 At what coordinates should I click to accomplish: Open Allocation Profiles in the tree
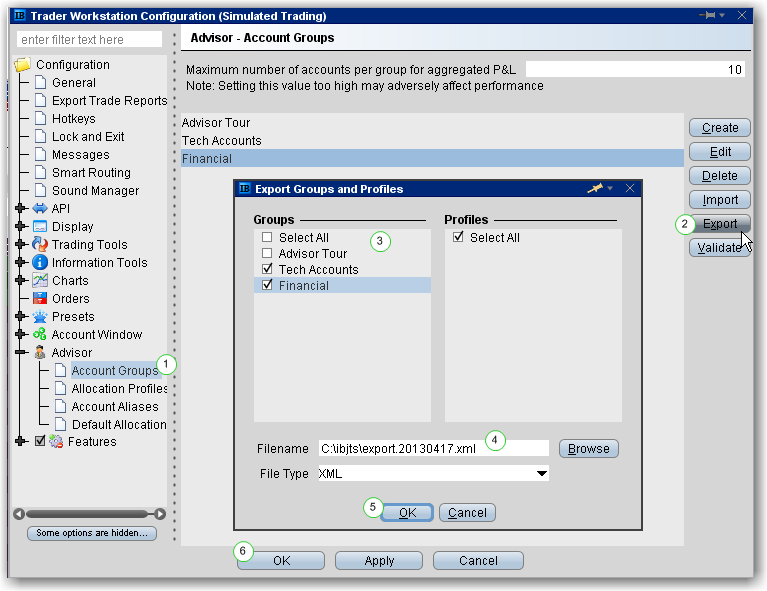point(119,389)
